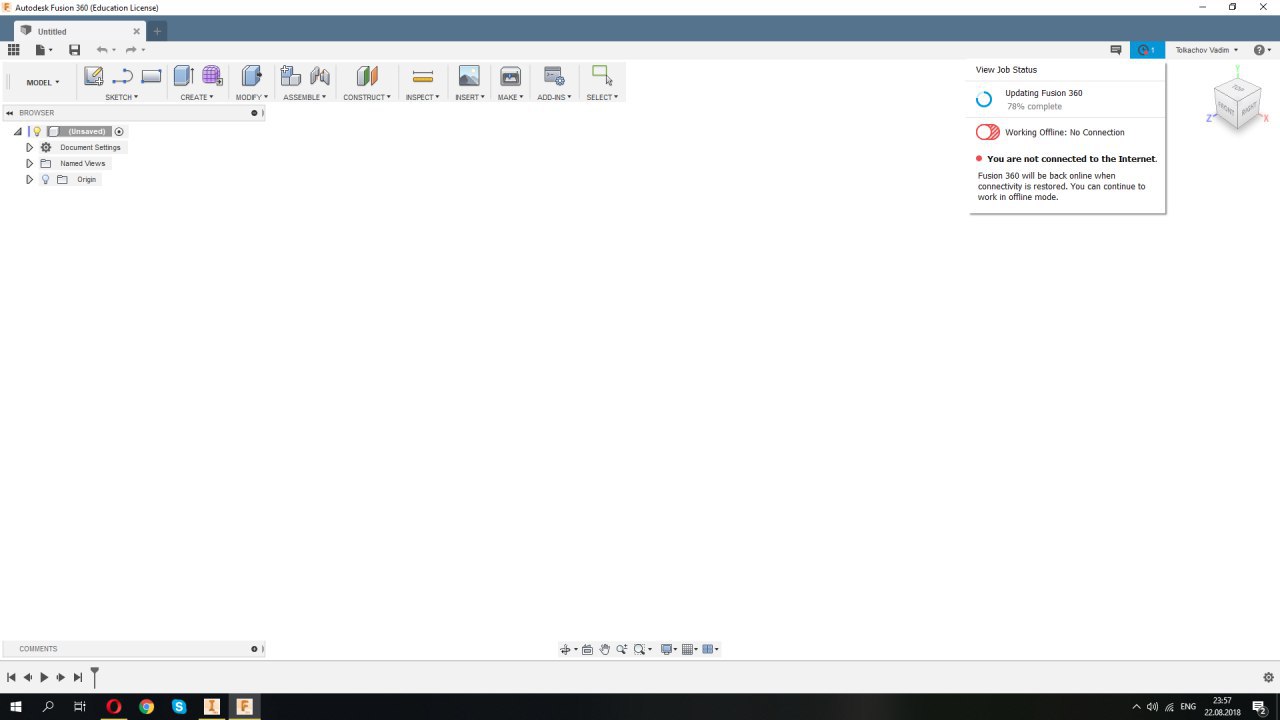Activate the Unsaved component radio button
Viewport: 1280px width, 720px height.
click(x=119, y=131)
